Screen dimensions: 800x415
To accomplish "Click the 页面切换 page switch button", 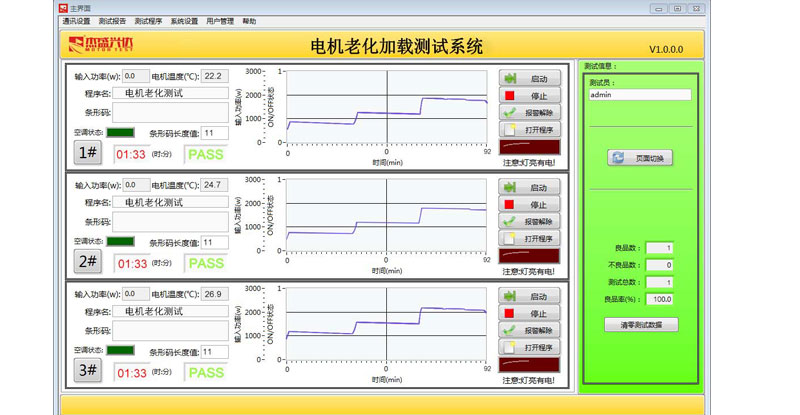I will [640, 158].
